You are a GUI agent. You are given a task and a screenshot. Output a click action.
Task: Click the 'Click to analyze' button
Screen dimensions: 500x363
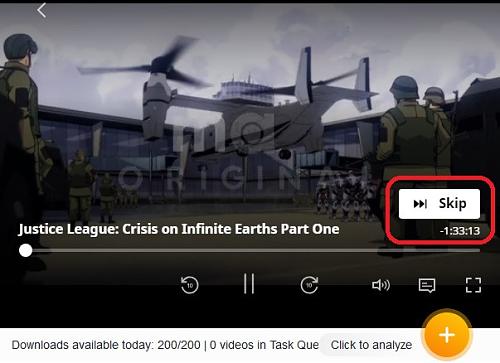371,345
